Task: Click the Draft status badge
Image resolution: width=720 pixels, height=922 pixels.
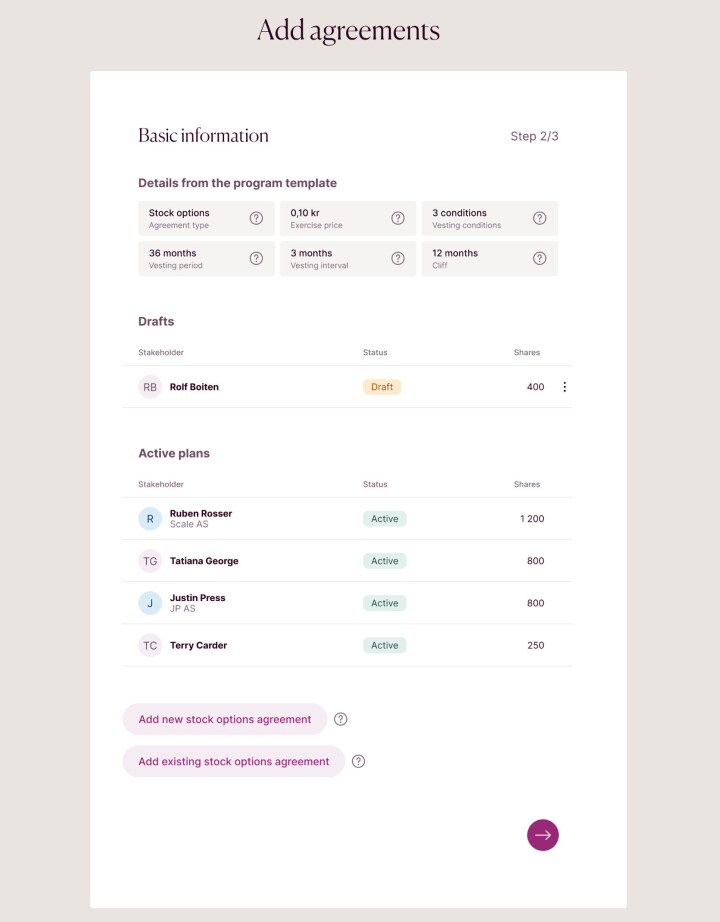Action: pos(382,387)
